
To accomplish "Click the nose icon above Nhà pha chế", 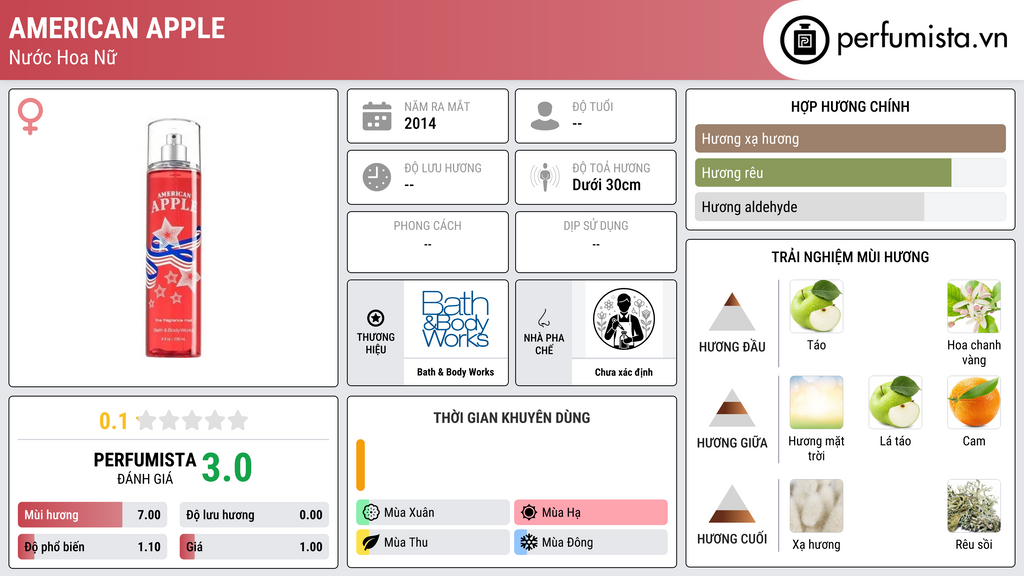I will pos(543,319).
